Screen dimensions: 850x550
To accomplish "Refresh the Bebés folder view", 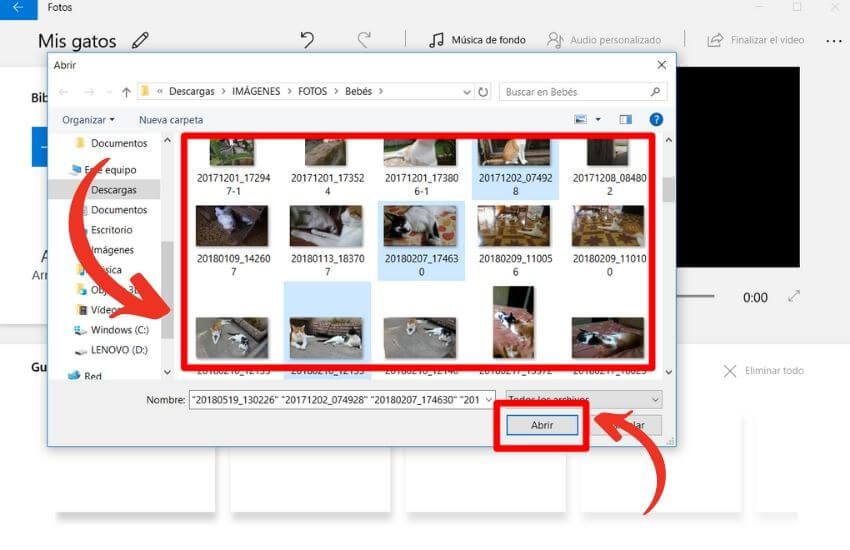I will coord(483,92).
